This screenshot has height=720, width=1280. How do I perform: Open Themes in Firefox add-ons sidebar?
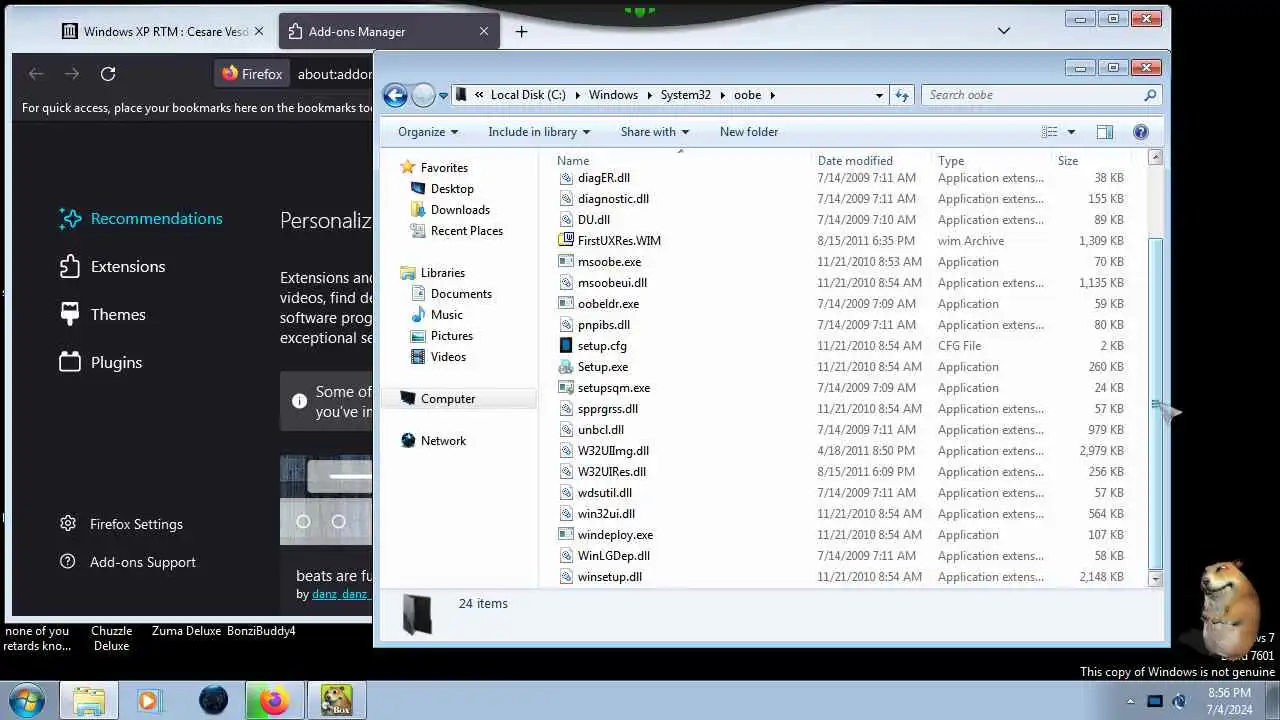(103, 315)
